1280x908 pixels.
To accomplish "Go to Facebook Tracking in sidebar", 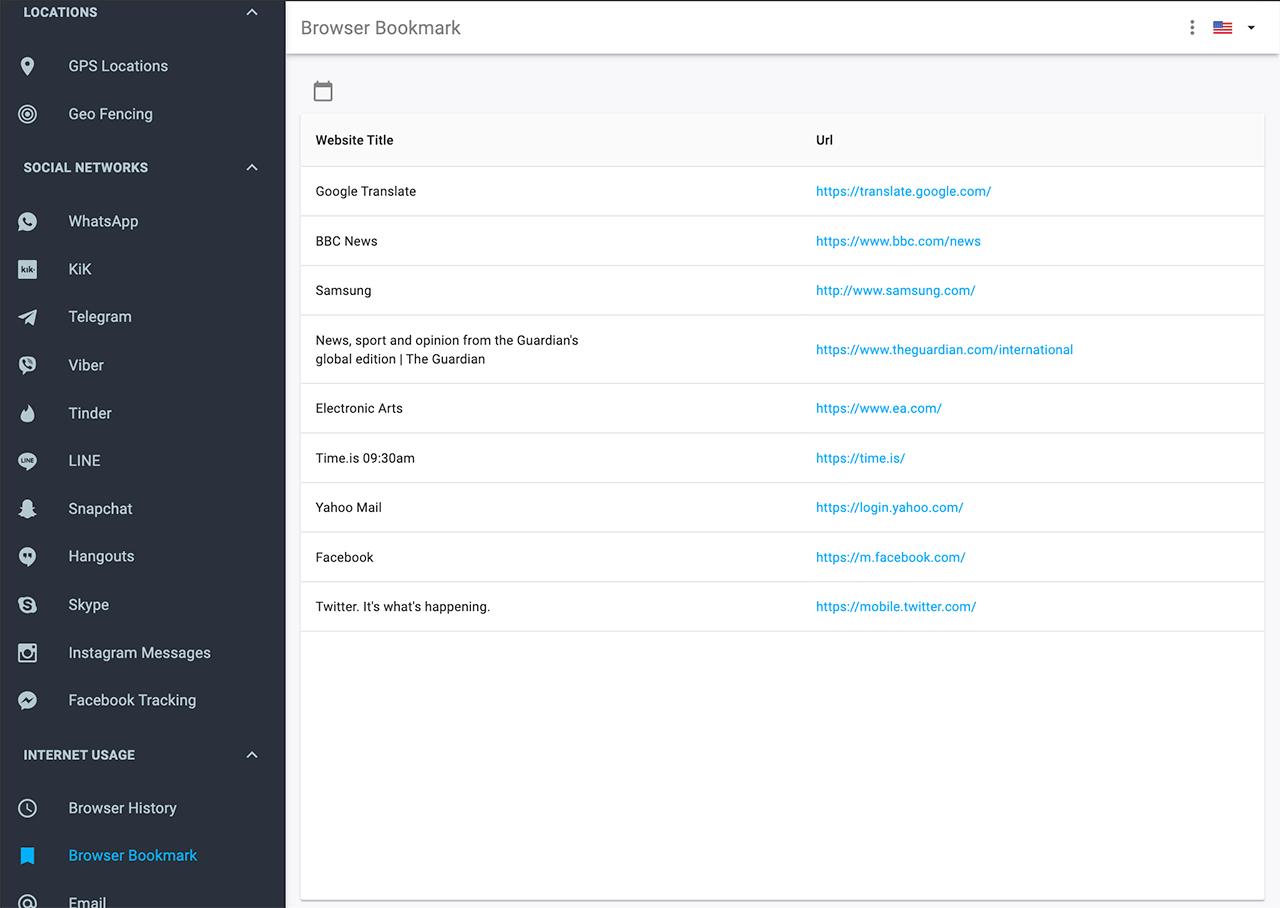I will [x=132, y=700].
